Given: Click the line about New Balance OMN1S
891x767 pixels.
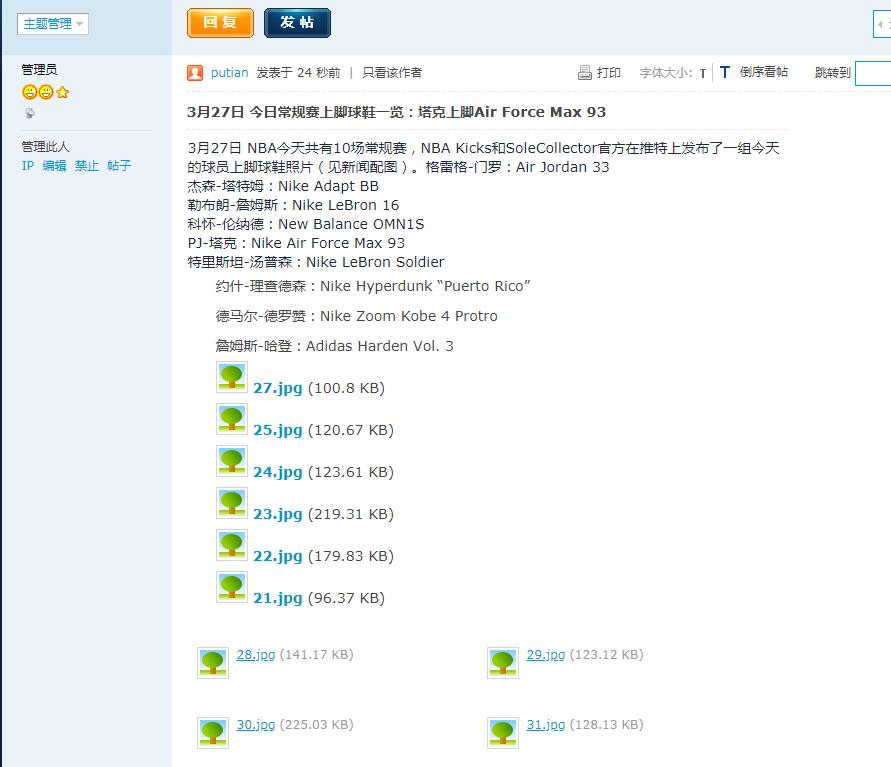Looking at the screenshot, I should (x=306, y=224).
